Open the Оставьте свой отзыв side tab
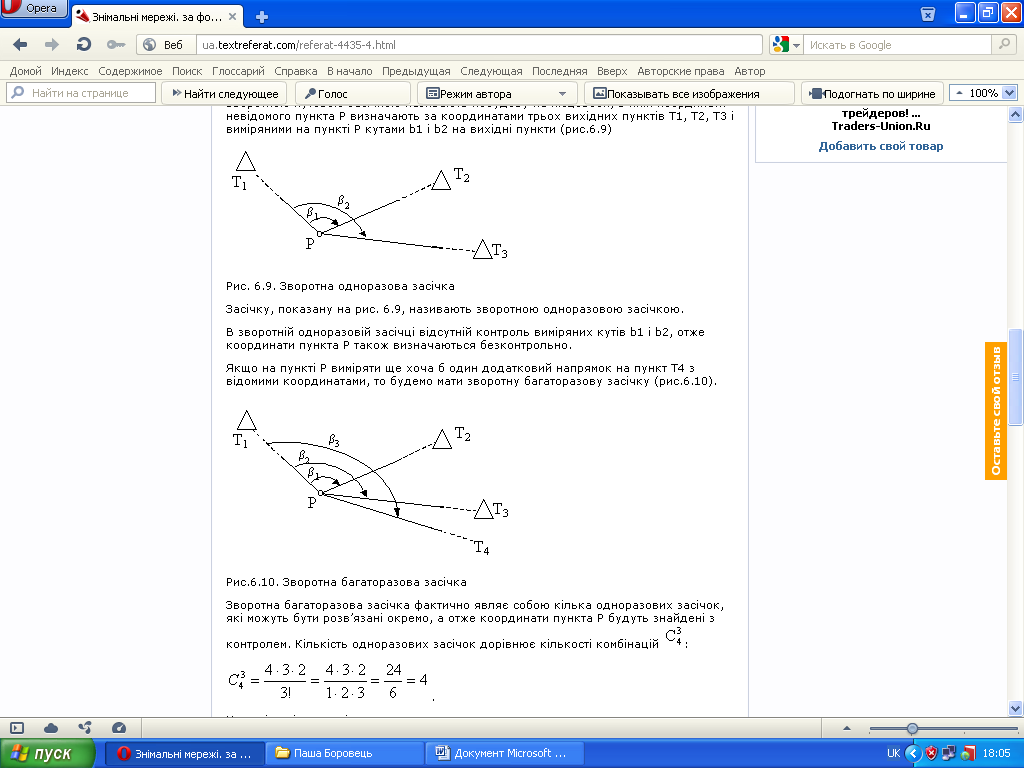 point(996,411)
